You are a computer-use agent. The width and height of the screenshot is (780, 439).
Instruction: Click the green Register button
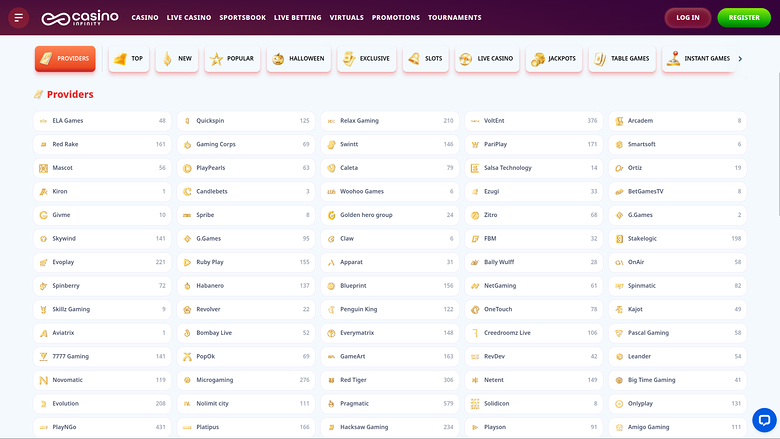[x=744, y=17]
